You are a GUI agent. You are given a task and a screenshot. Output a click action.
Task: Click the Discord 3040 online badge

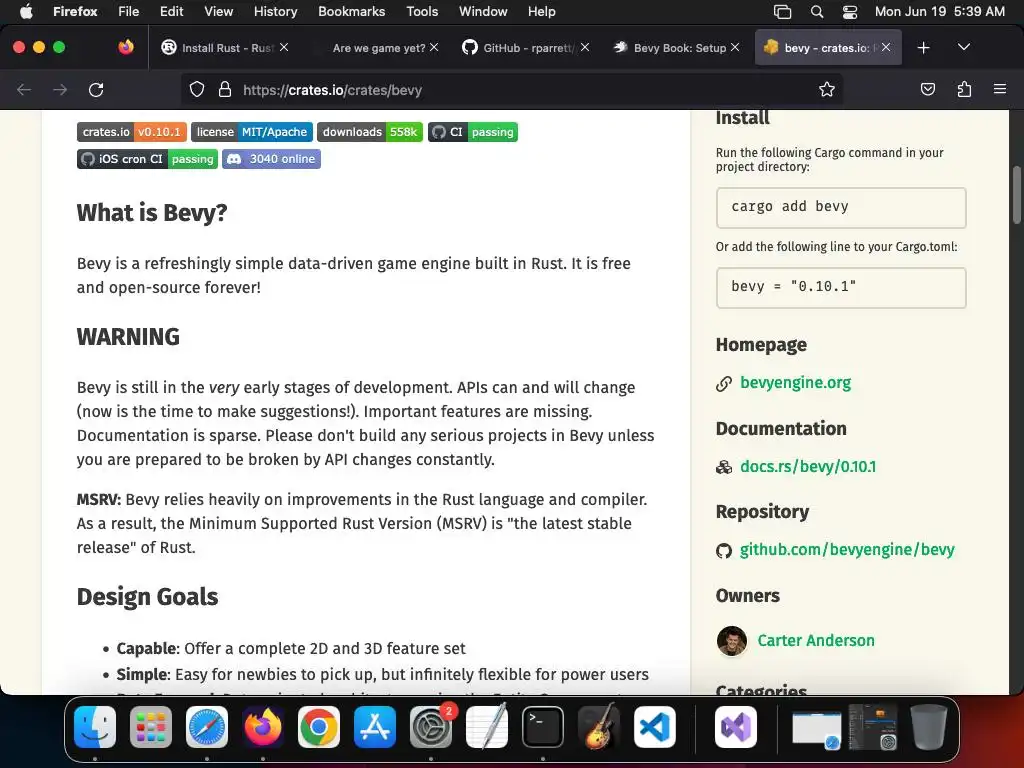pos(272,159)
